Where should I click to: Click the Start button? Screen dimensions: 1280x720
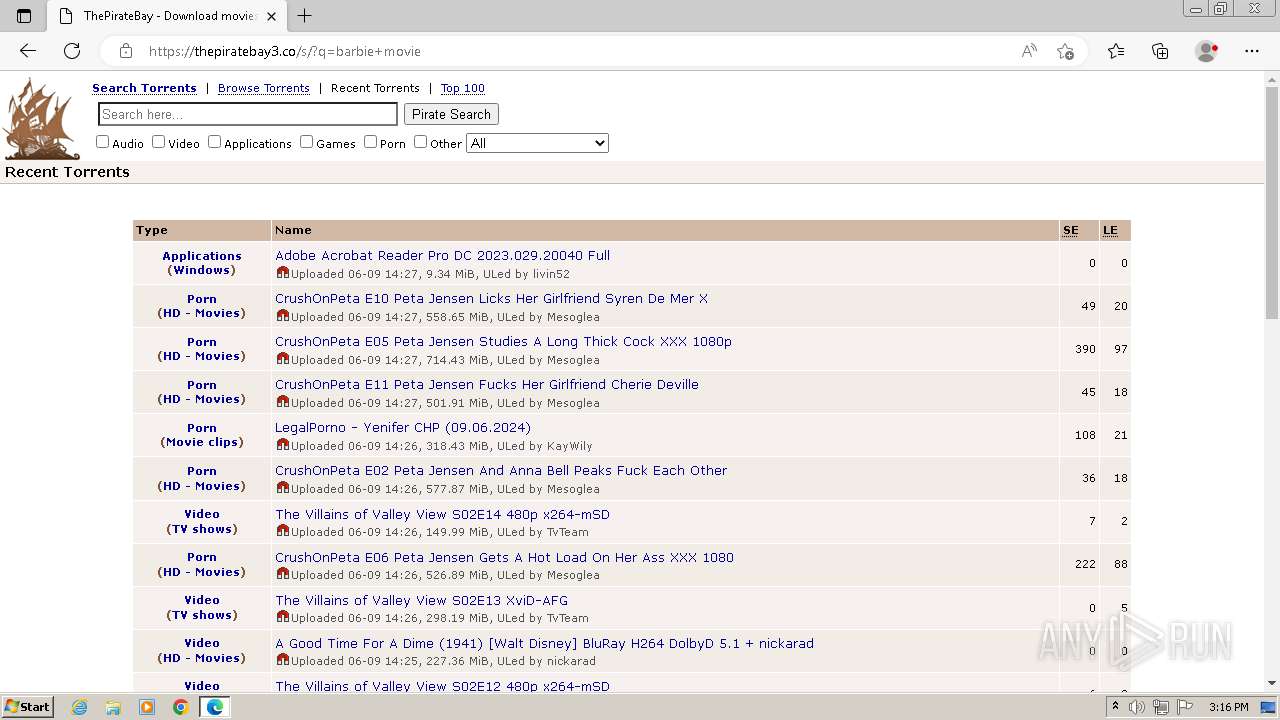click(x=27, y=707)
